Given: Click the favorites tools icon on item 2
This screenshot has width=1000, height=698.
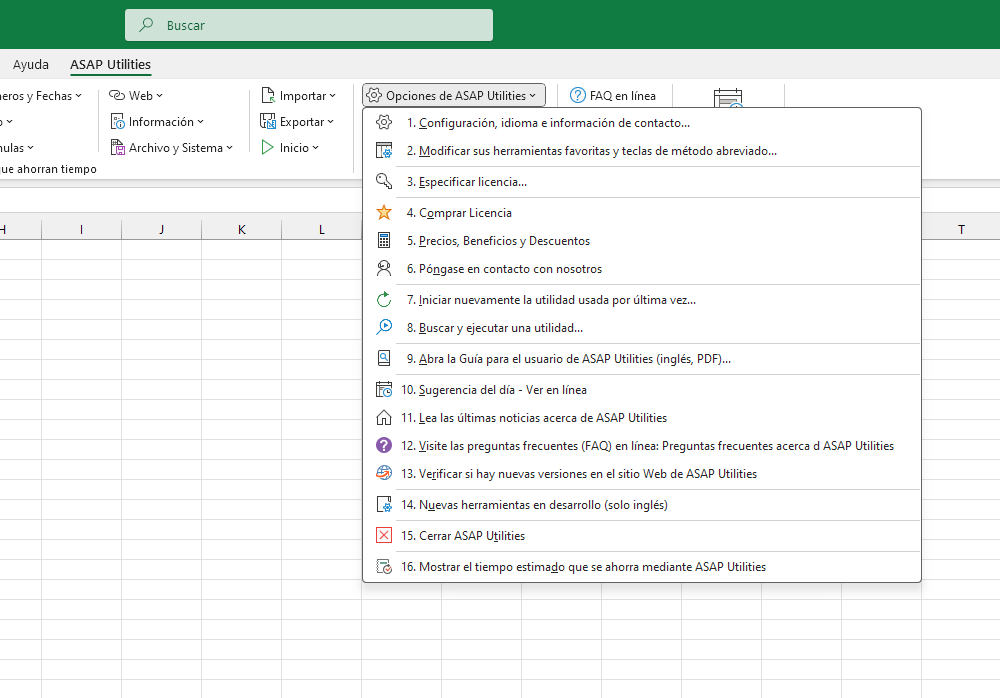Looking at the screenshot, I should tap(384, 151).
